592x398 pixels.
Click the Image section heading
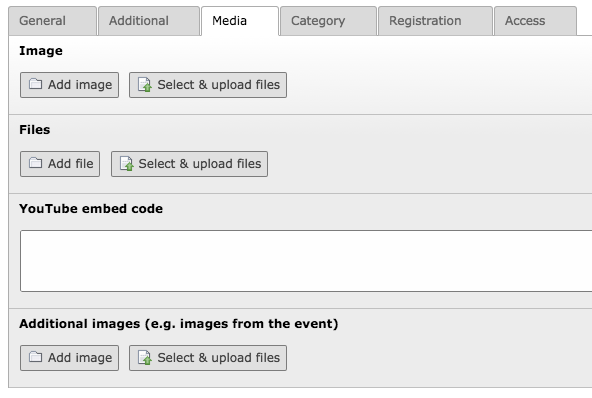(x=41, y=51)
